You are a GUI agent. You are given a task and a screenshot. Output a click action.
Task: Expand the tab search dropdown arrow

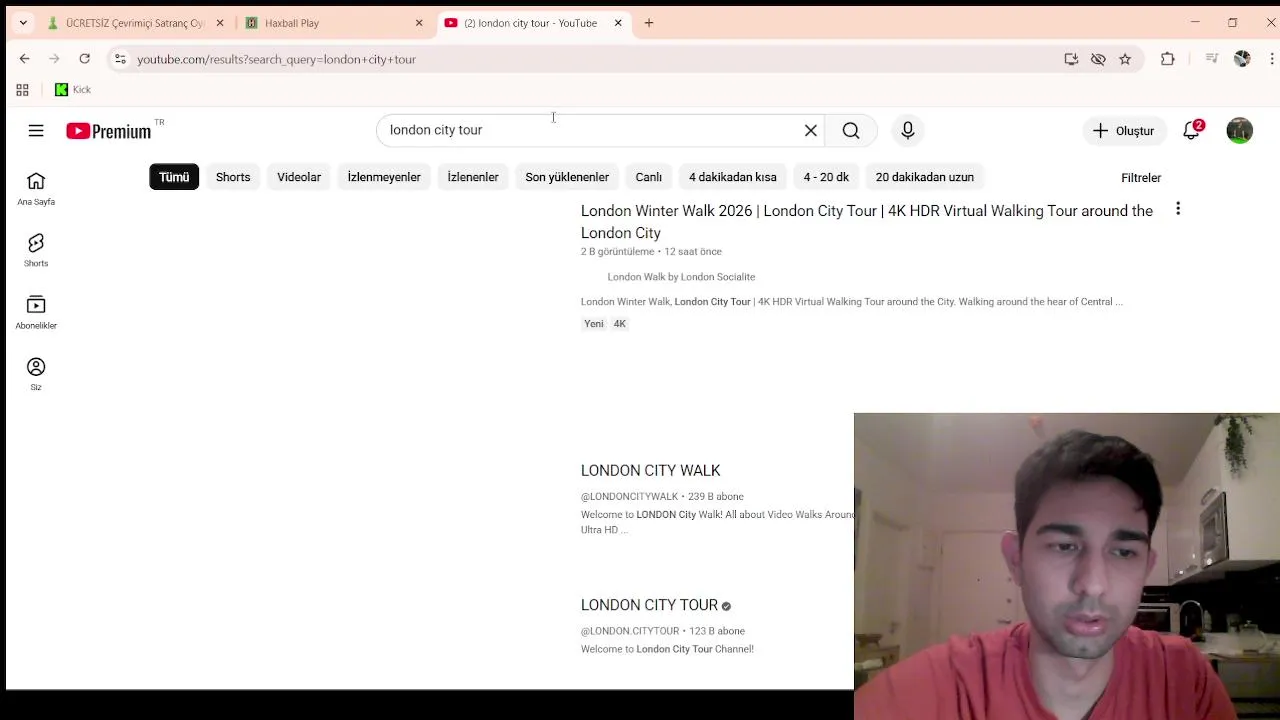[x=23, y=23]
